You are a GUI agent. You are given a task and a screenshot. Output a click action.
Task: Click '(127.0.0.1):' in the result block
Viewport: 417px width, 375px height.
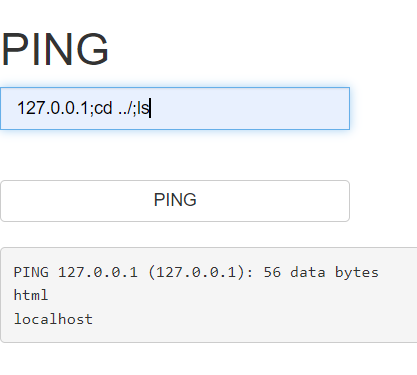click(x=200, y=272)
